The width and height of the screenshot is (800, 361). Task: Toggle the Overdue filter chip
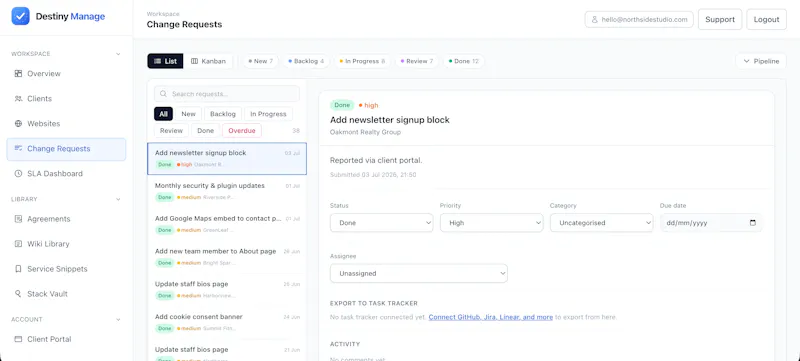point(242,131)
